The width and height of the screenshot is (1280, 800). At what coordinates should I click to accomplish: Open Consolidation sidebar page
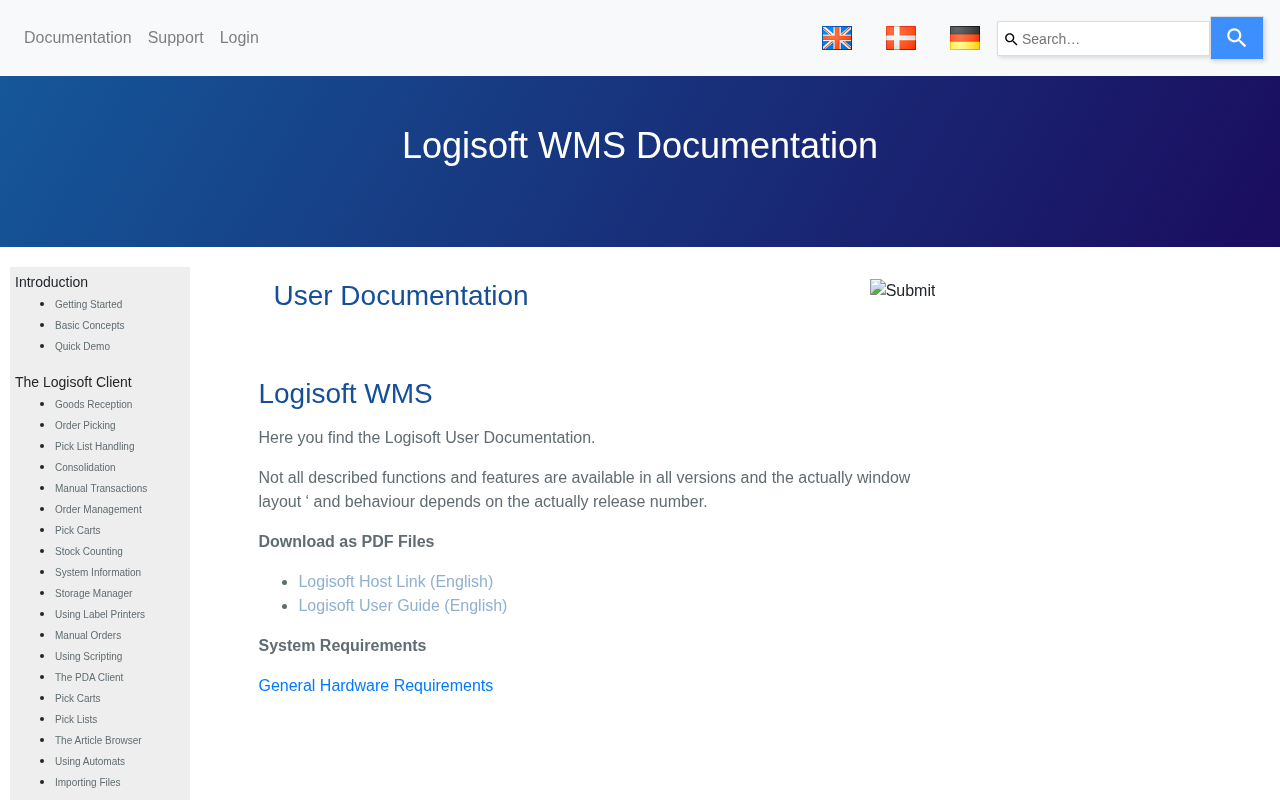(x=85, y=468)
